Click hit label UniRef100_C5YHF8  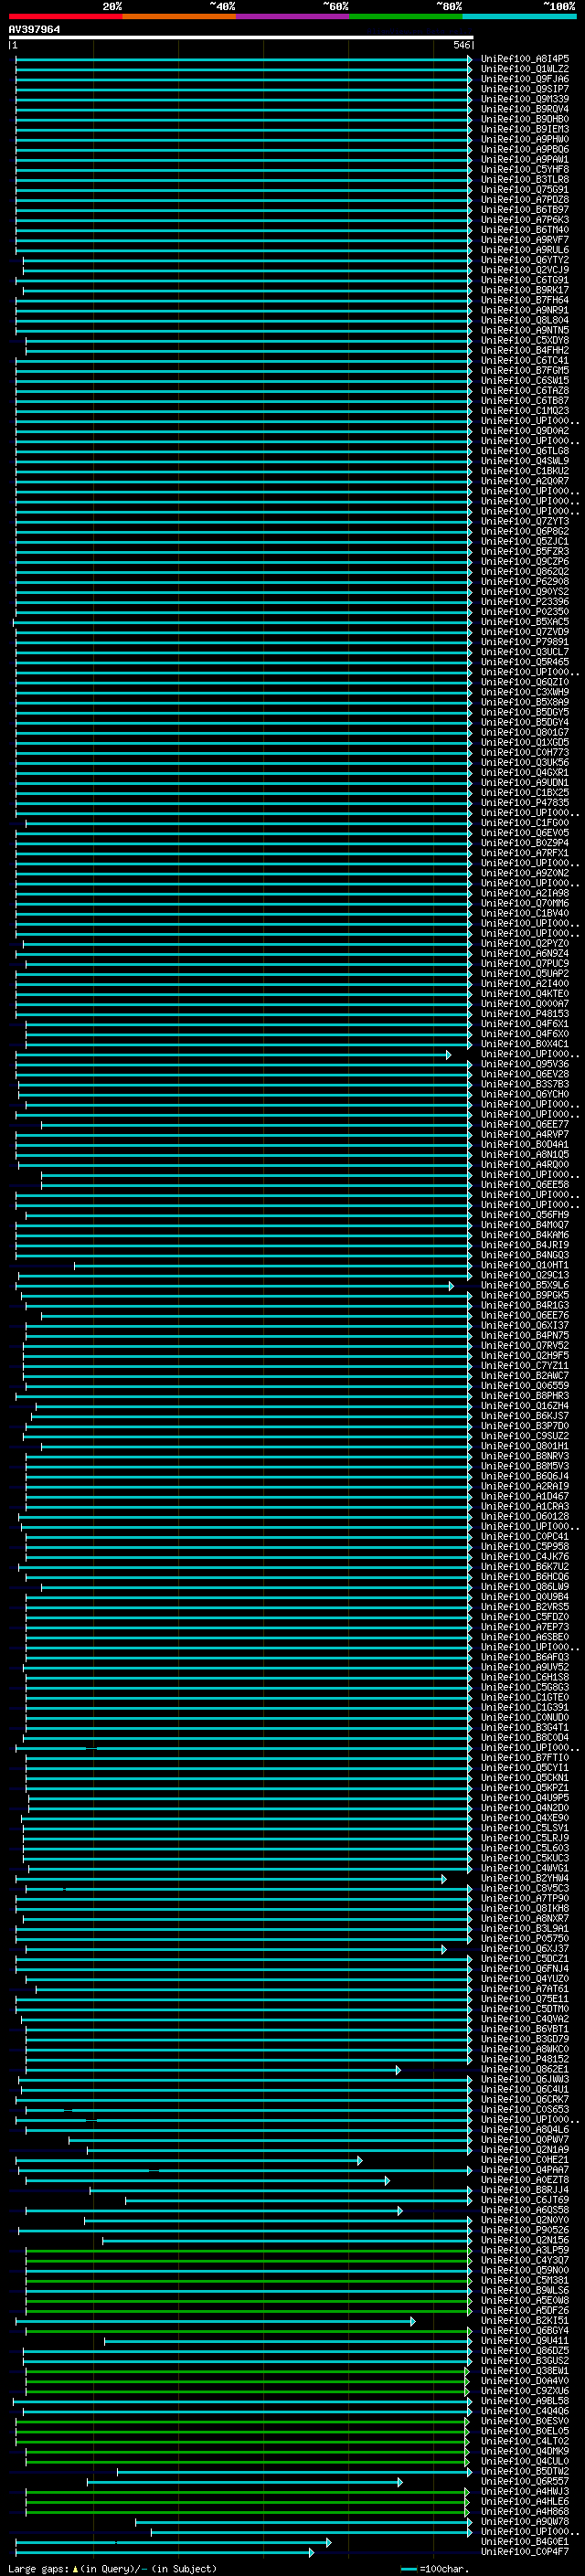click(525, 169)
